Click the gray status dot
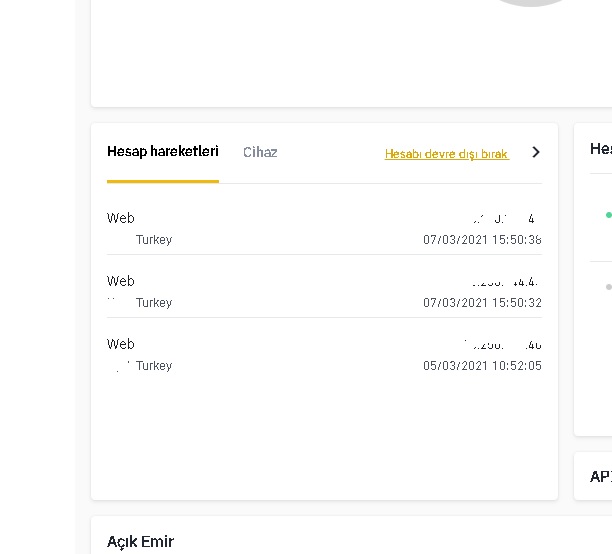The height and width of the screenshot is (554, 612). pyautogui.click(x=608, y=287)
